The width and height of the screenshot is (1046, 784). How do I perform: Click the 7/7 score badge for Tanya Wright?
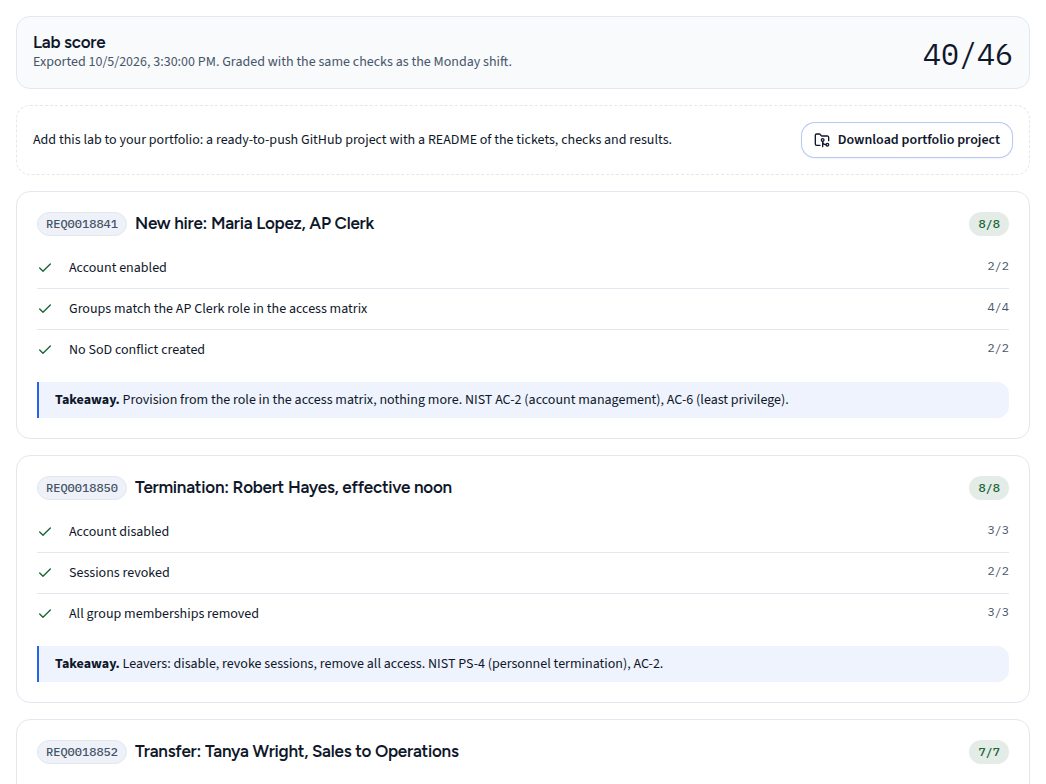(x=989, y=752)
